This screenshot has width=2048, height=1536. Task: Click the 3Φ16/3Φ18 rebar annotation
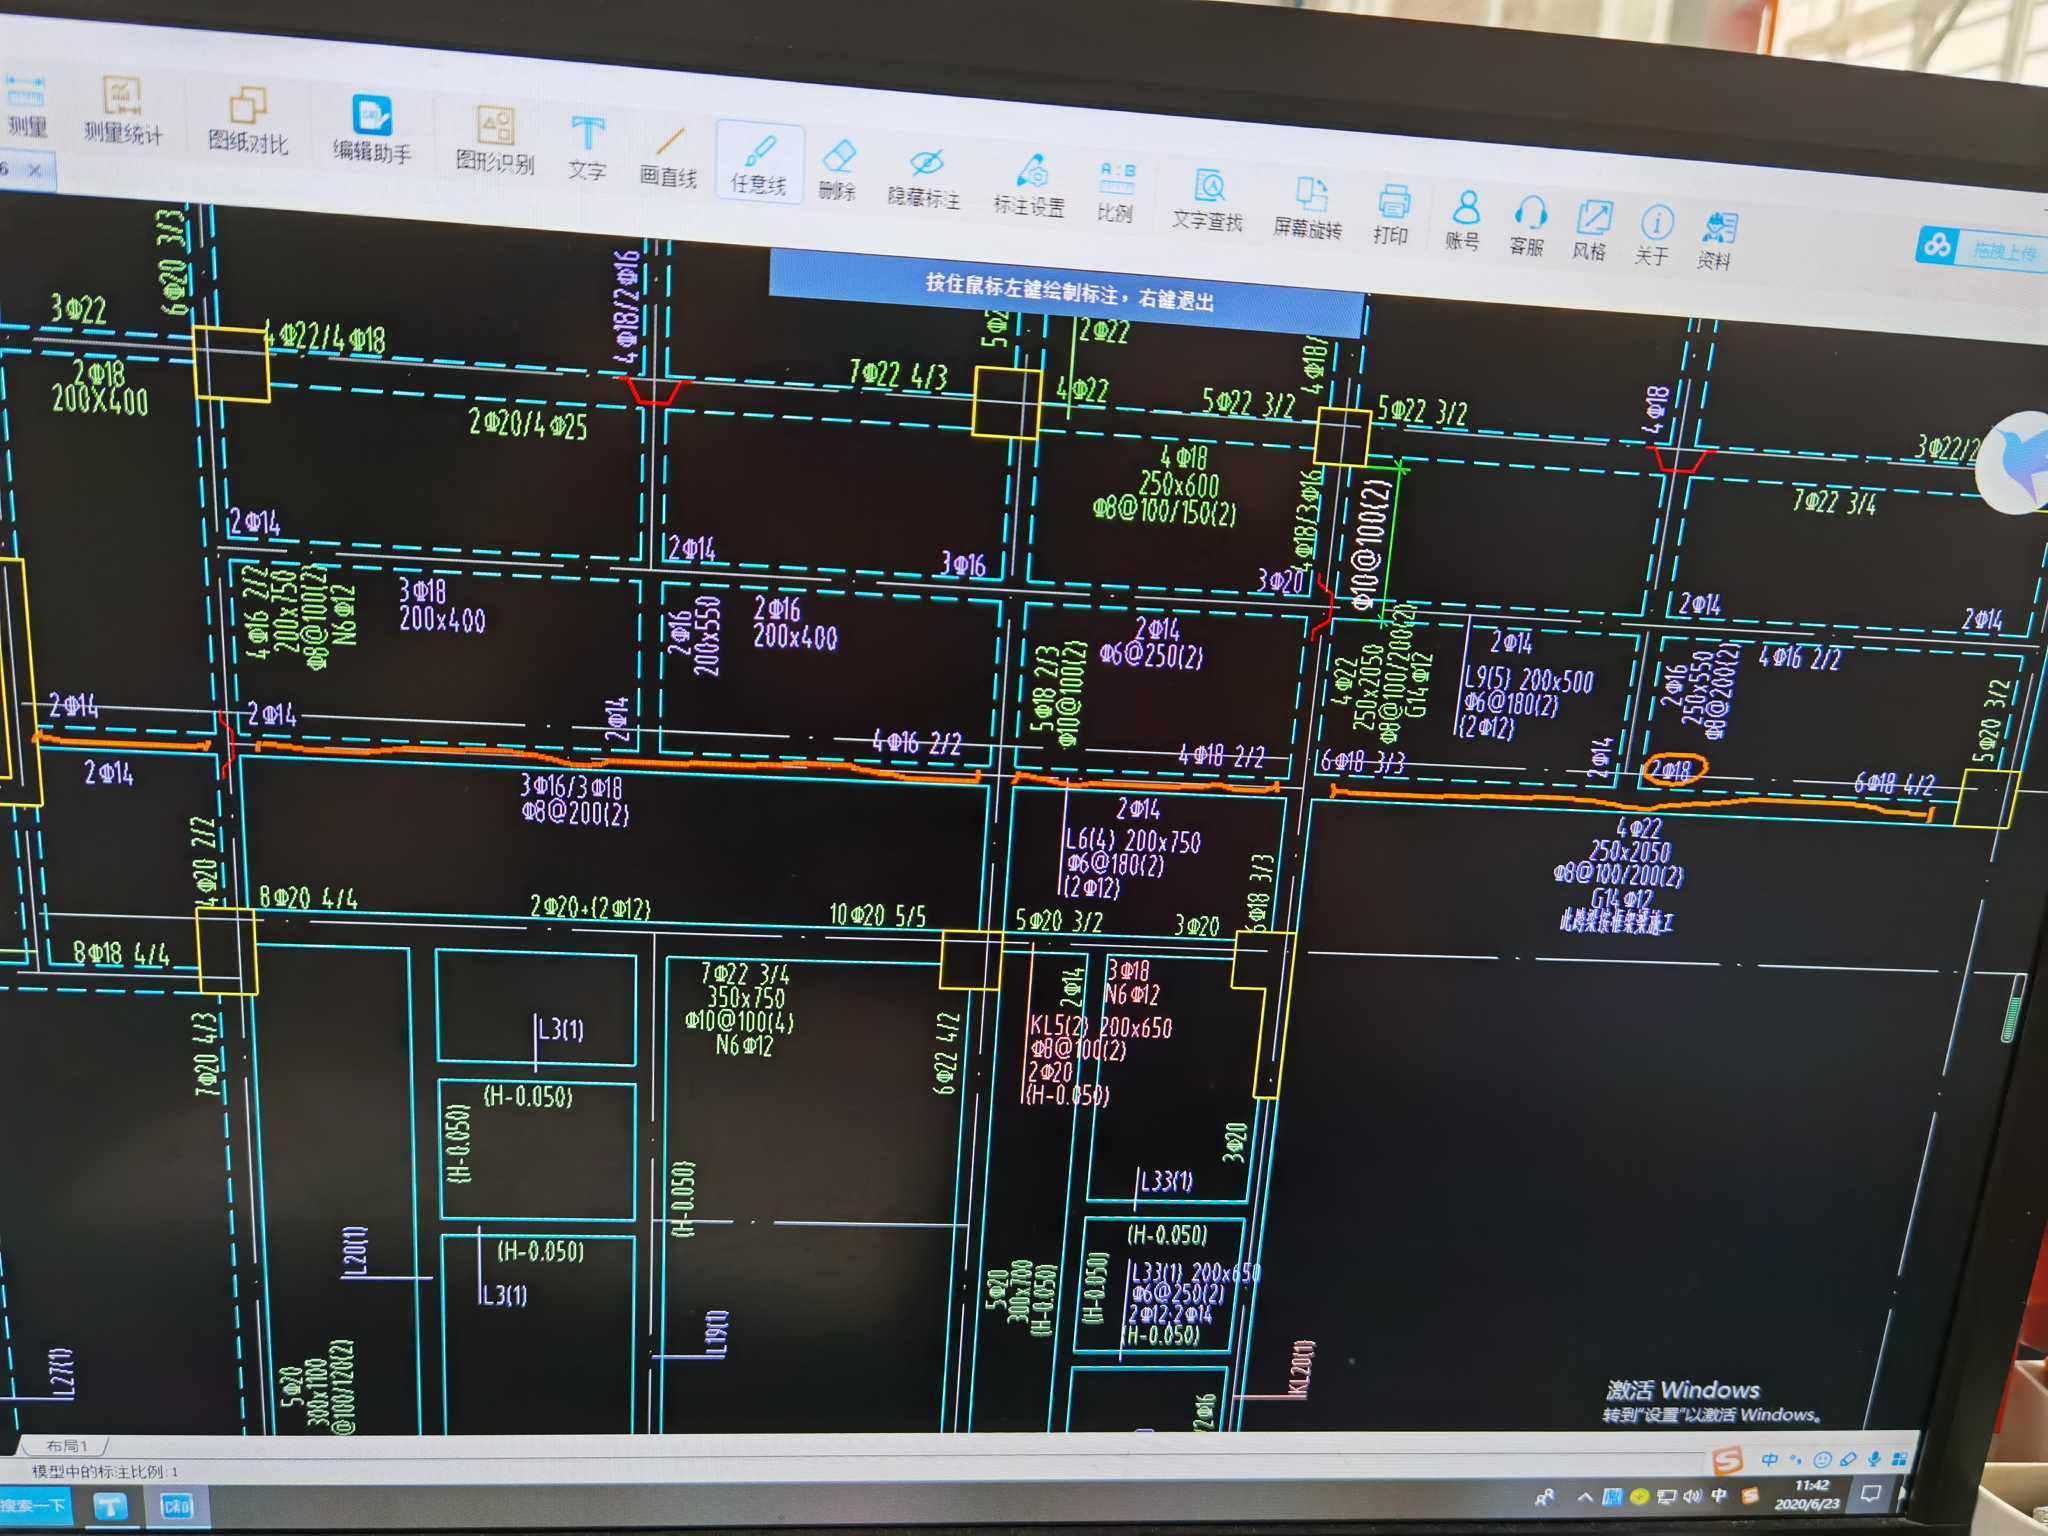pos(571,787)
